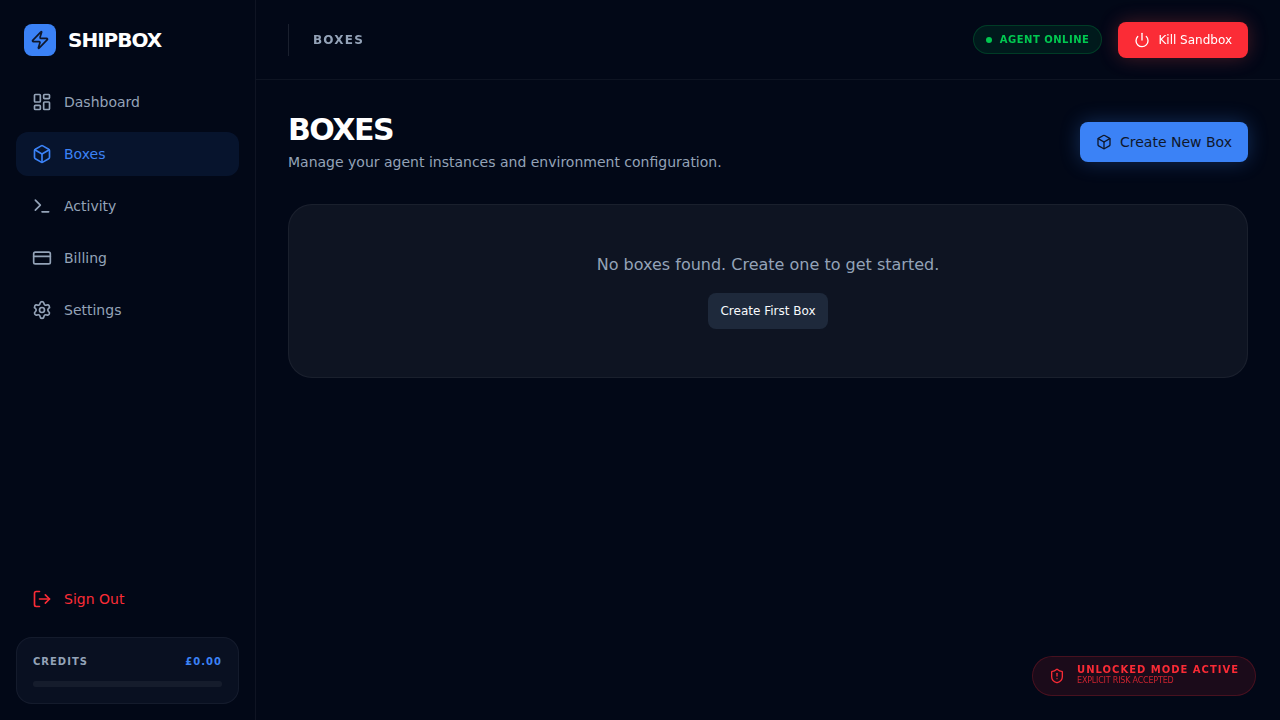Select the Dashboard grid icon in sidebar

click(x=41, y=101)
